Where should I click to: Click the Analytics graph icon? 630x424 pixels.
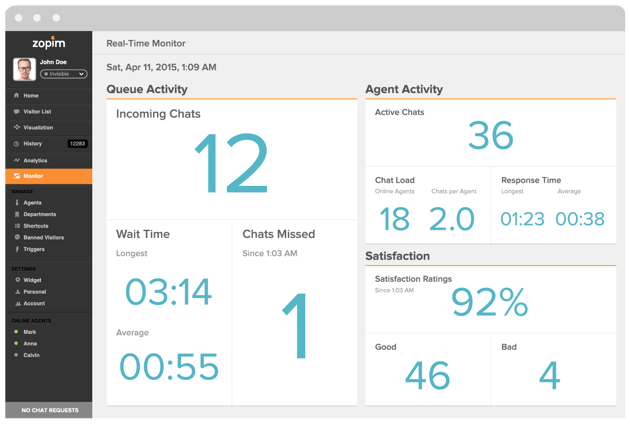16,160
